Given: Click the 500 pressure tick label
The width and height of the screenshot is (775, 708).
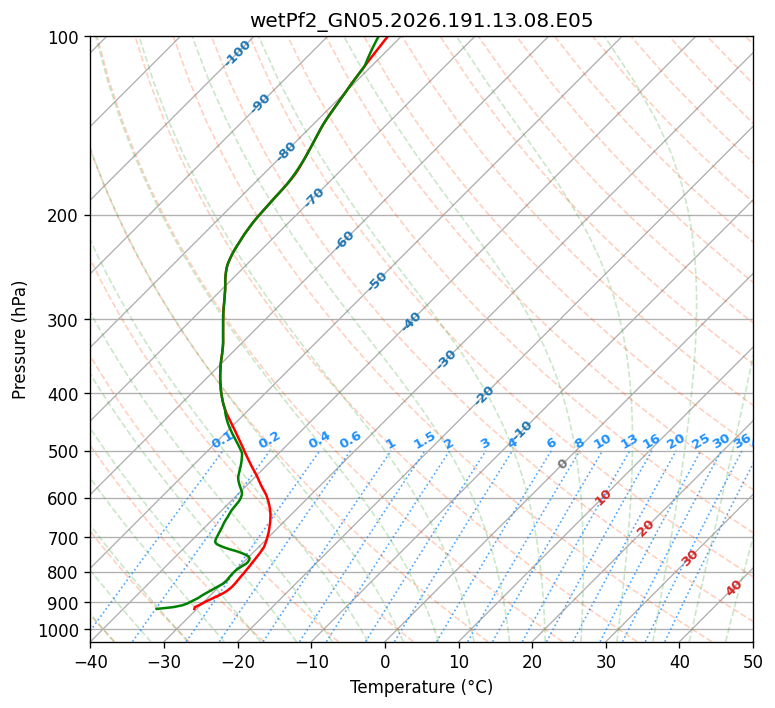Looking at the screenshot, I should (x=65, y=451).
